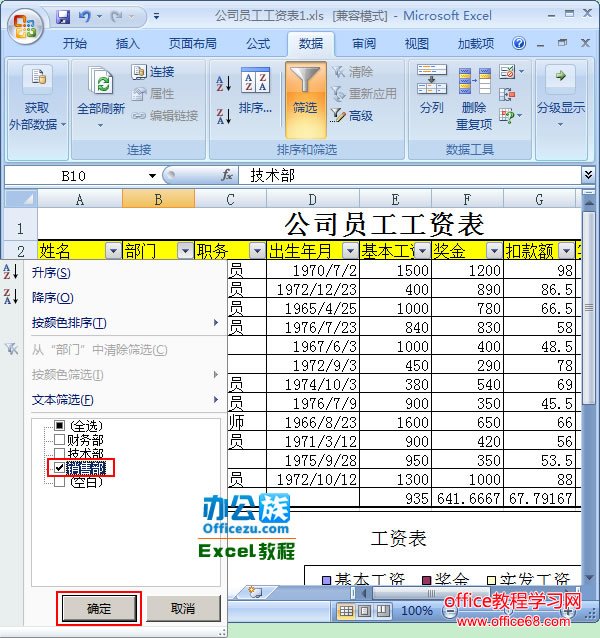
Task: Open the Connections dialog
Action: (x=153, y=72)
